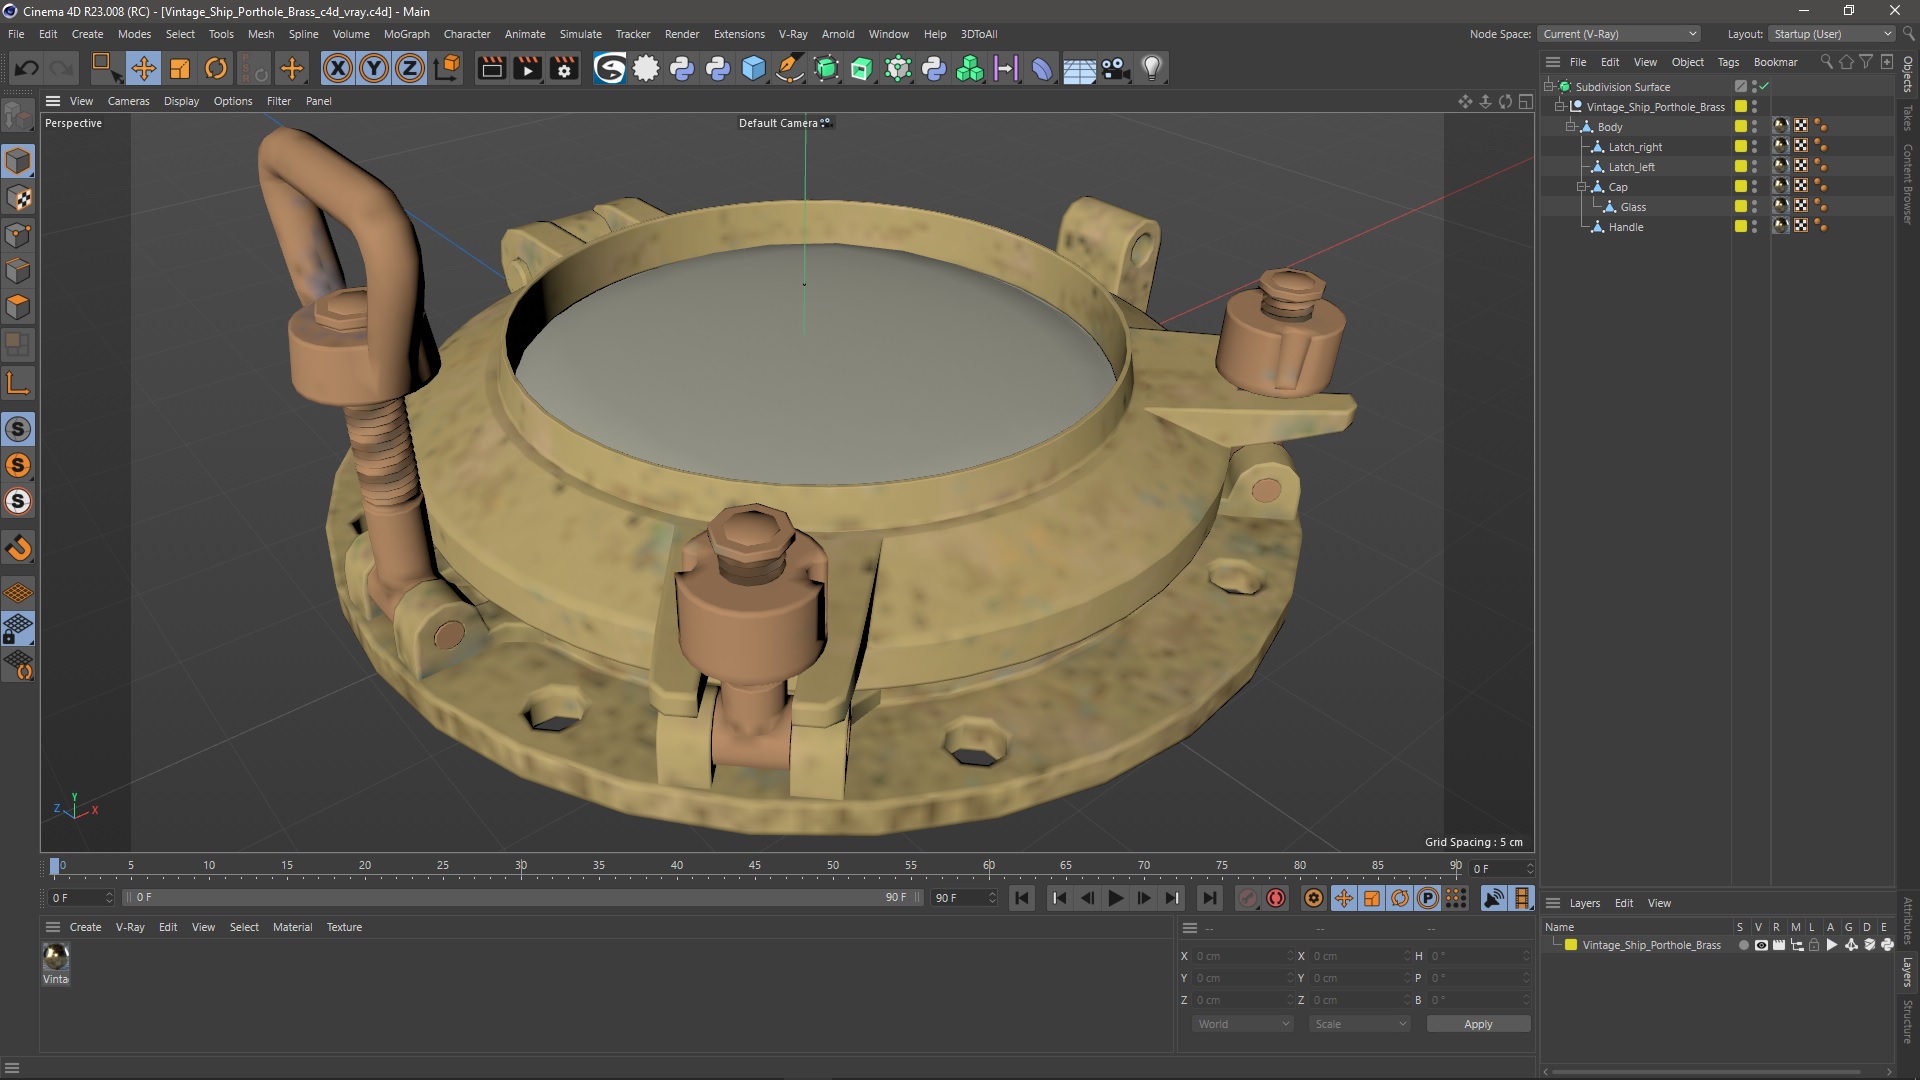Open the Scale coordinate mode dropdown
The image size is (1920, 1080).
point(1360,1024)
